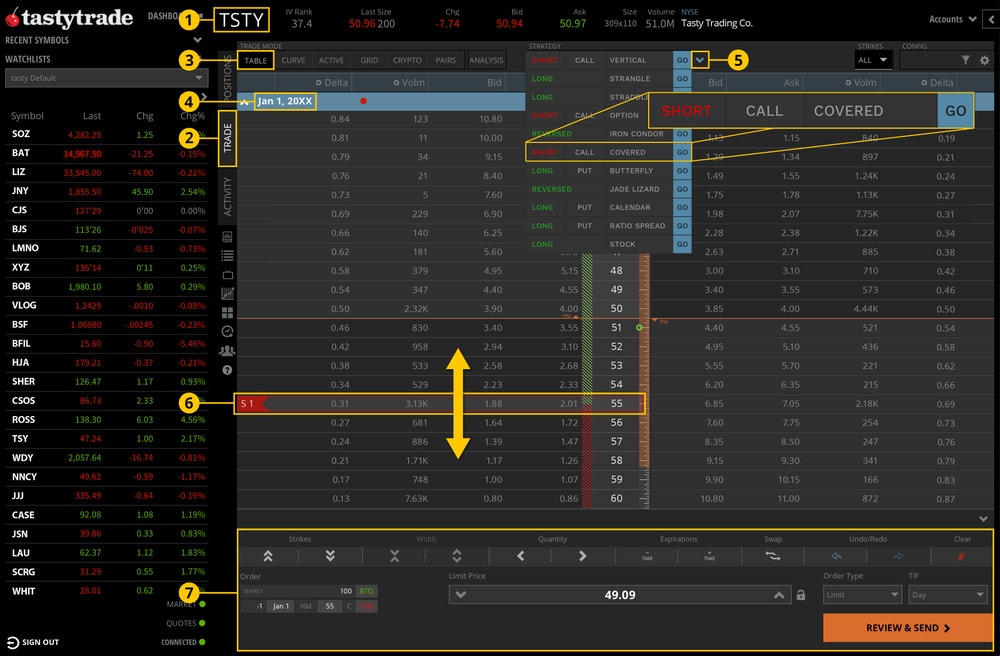Open the vertical ACTIVITY tab

228,196
